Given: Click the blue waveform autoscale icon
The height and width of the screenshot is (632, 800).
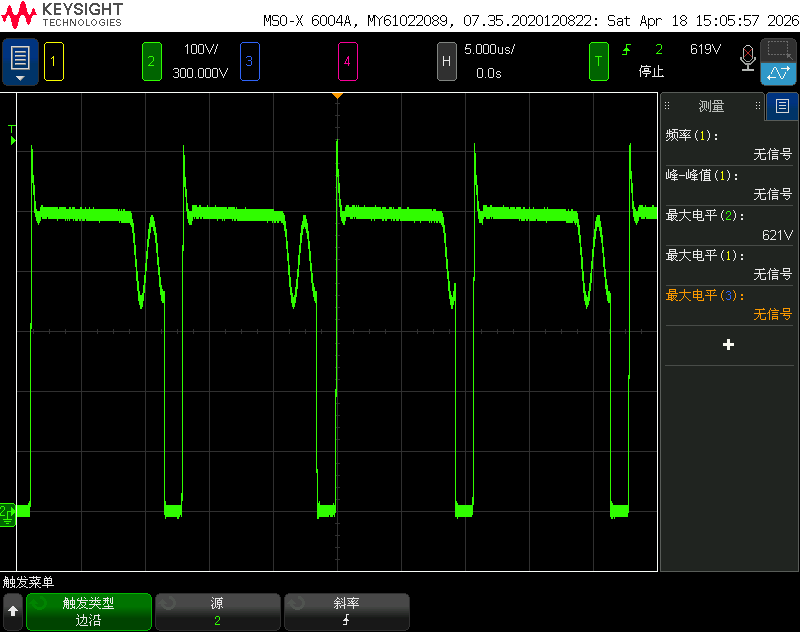Looking at the screenshot, I should [779, 73].
